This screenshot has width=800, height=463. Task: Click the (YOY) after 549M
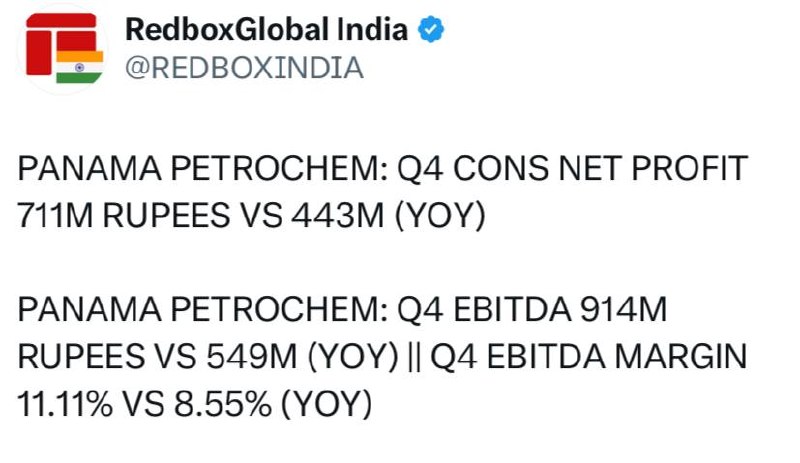353,357
